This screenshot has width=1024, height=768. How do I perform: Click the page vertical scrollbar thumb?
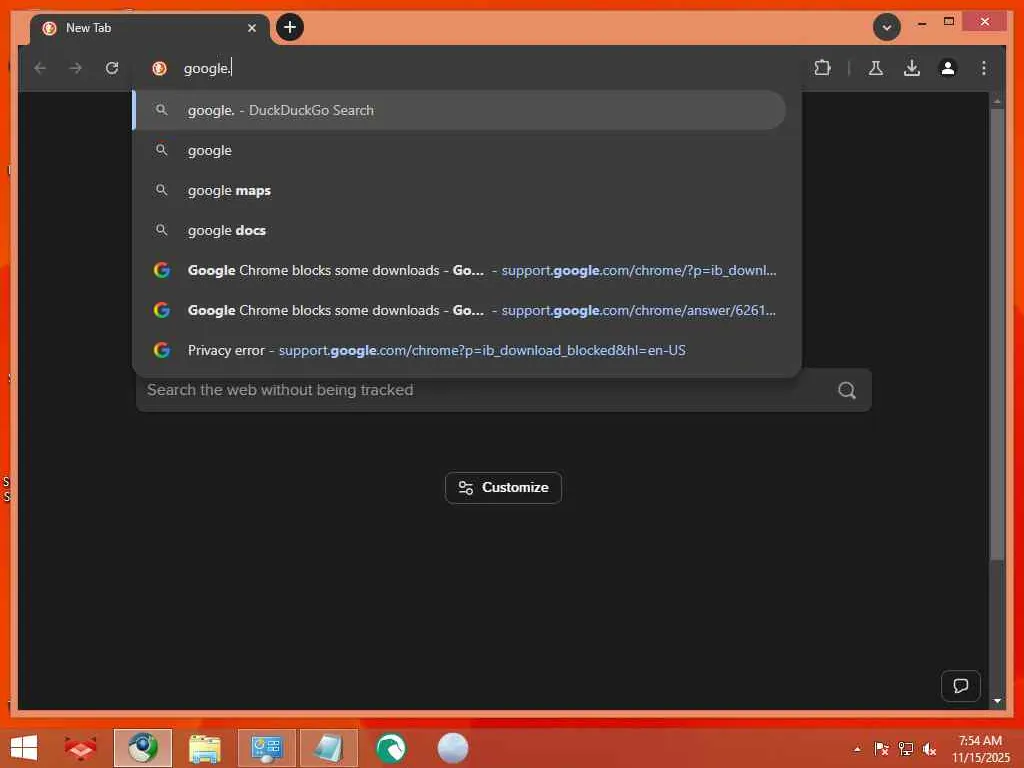click(997, 333)
